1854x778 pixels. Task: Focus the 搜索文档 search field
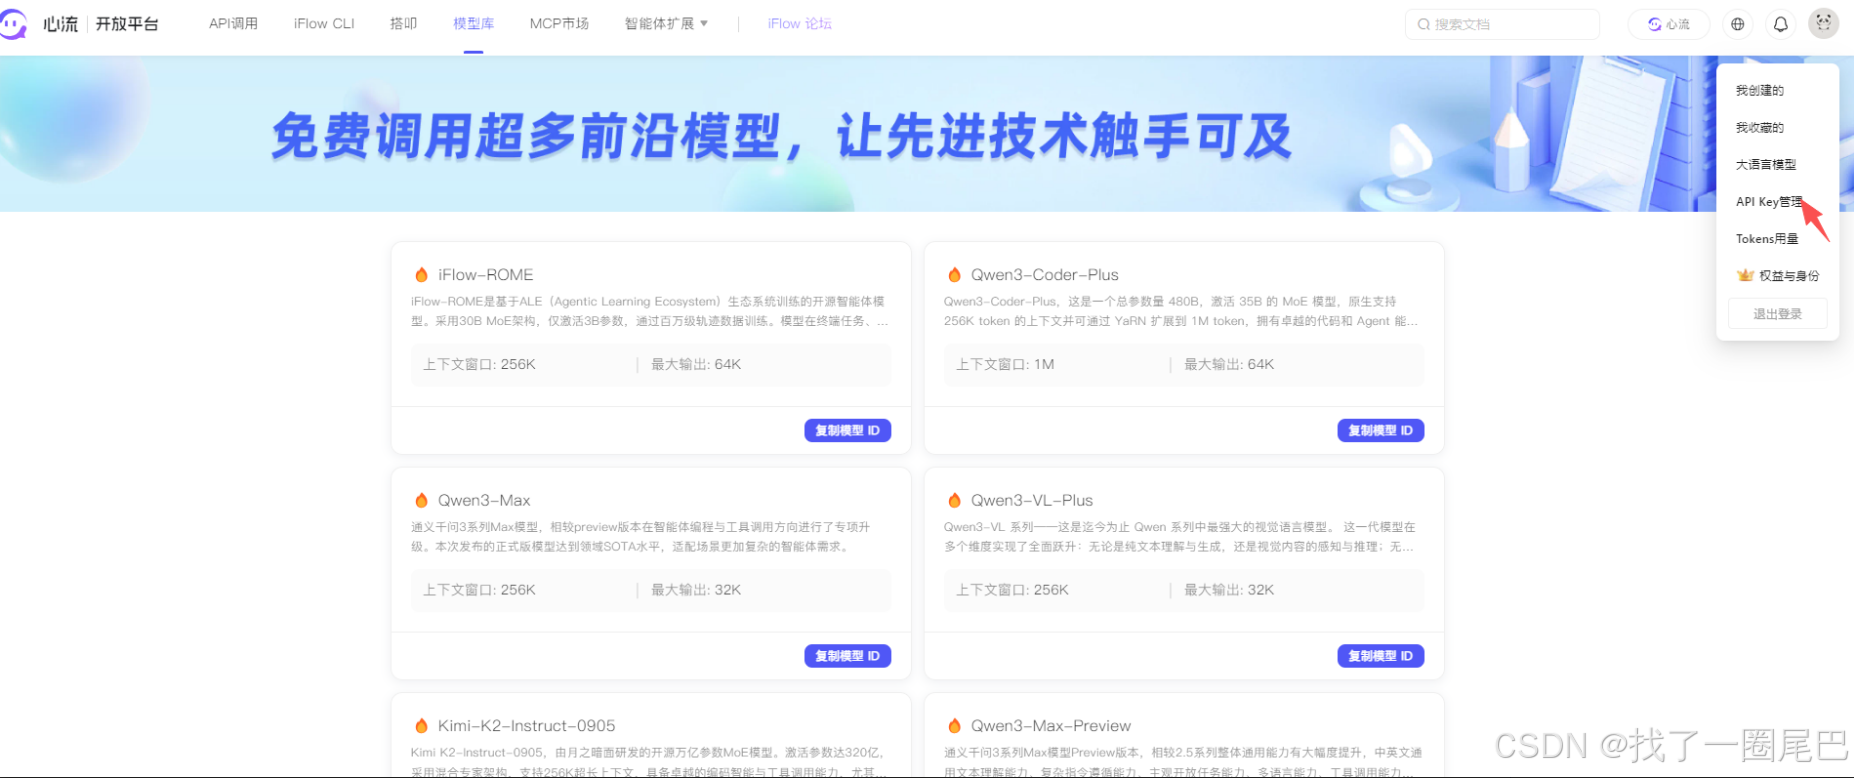point(1502,24)
